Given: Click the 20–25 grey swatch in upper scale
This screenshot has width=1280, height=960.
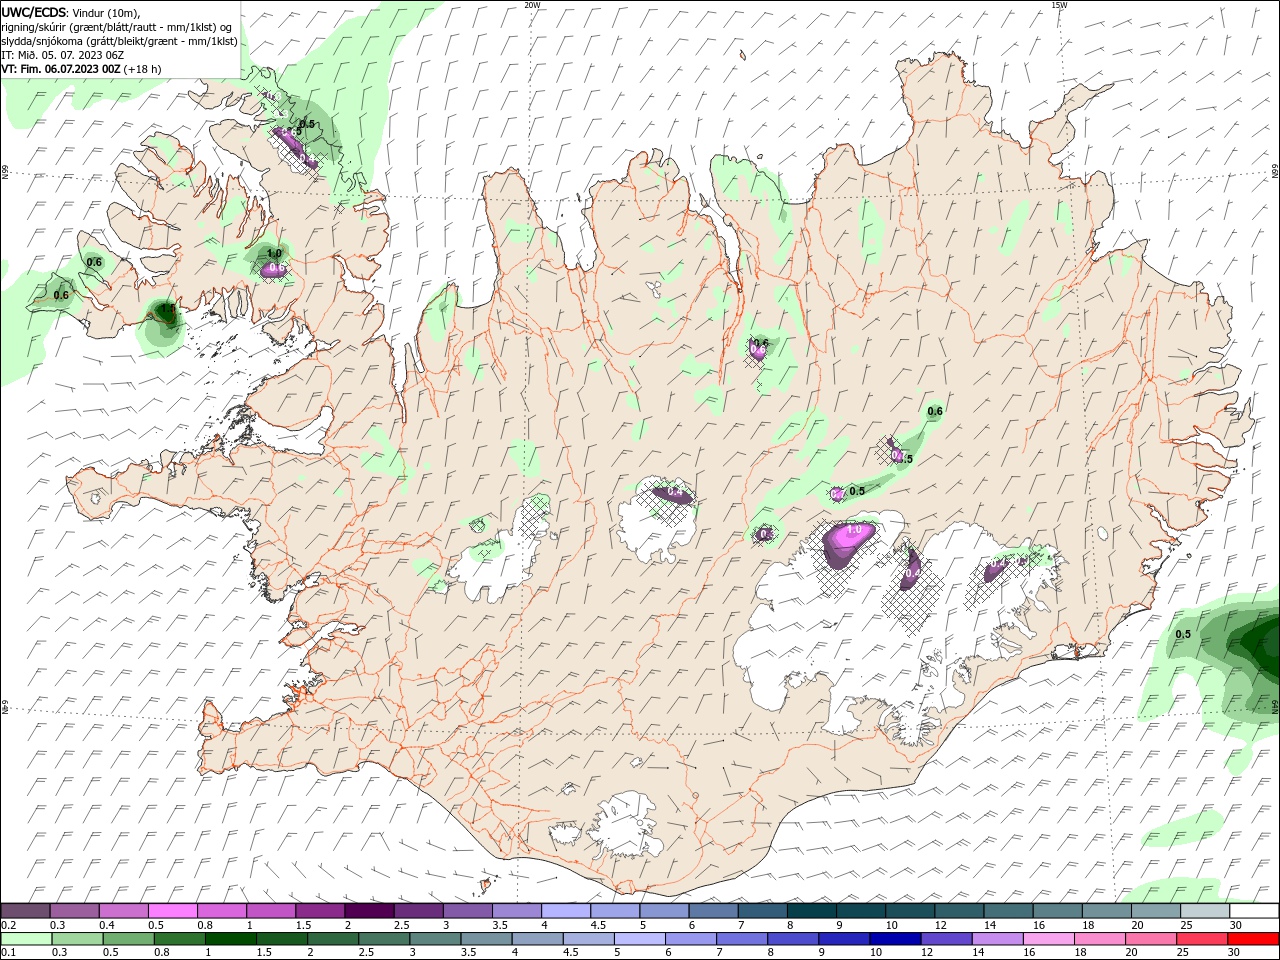Looking at the screenshot, I should pos(1156,911).
